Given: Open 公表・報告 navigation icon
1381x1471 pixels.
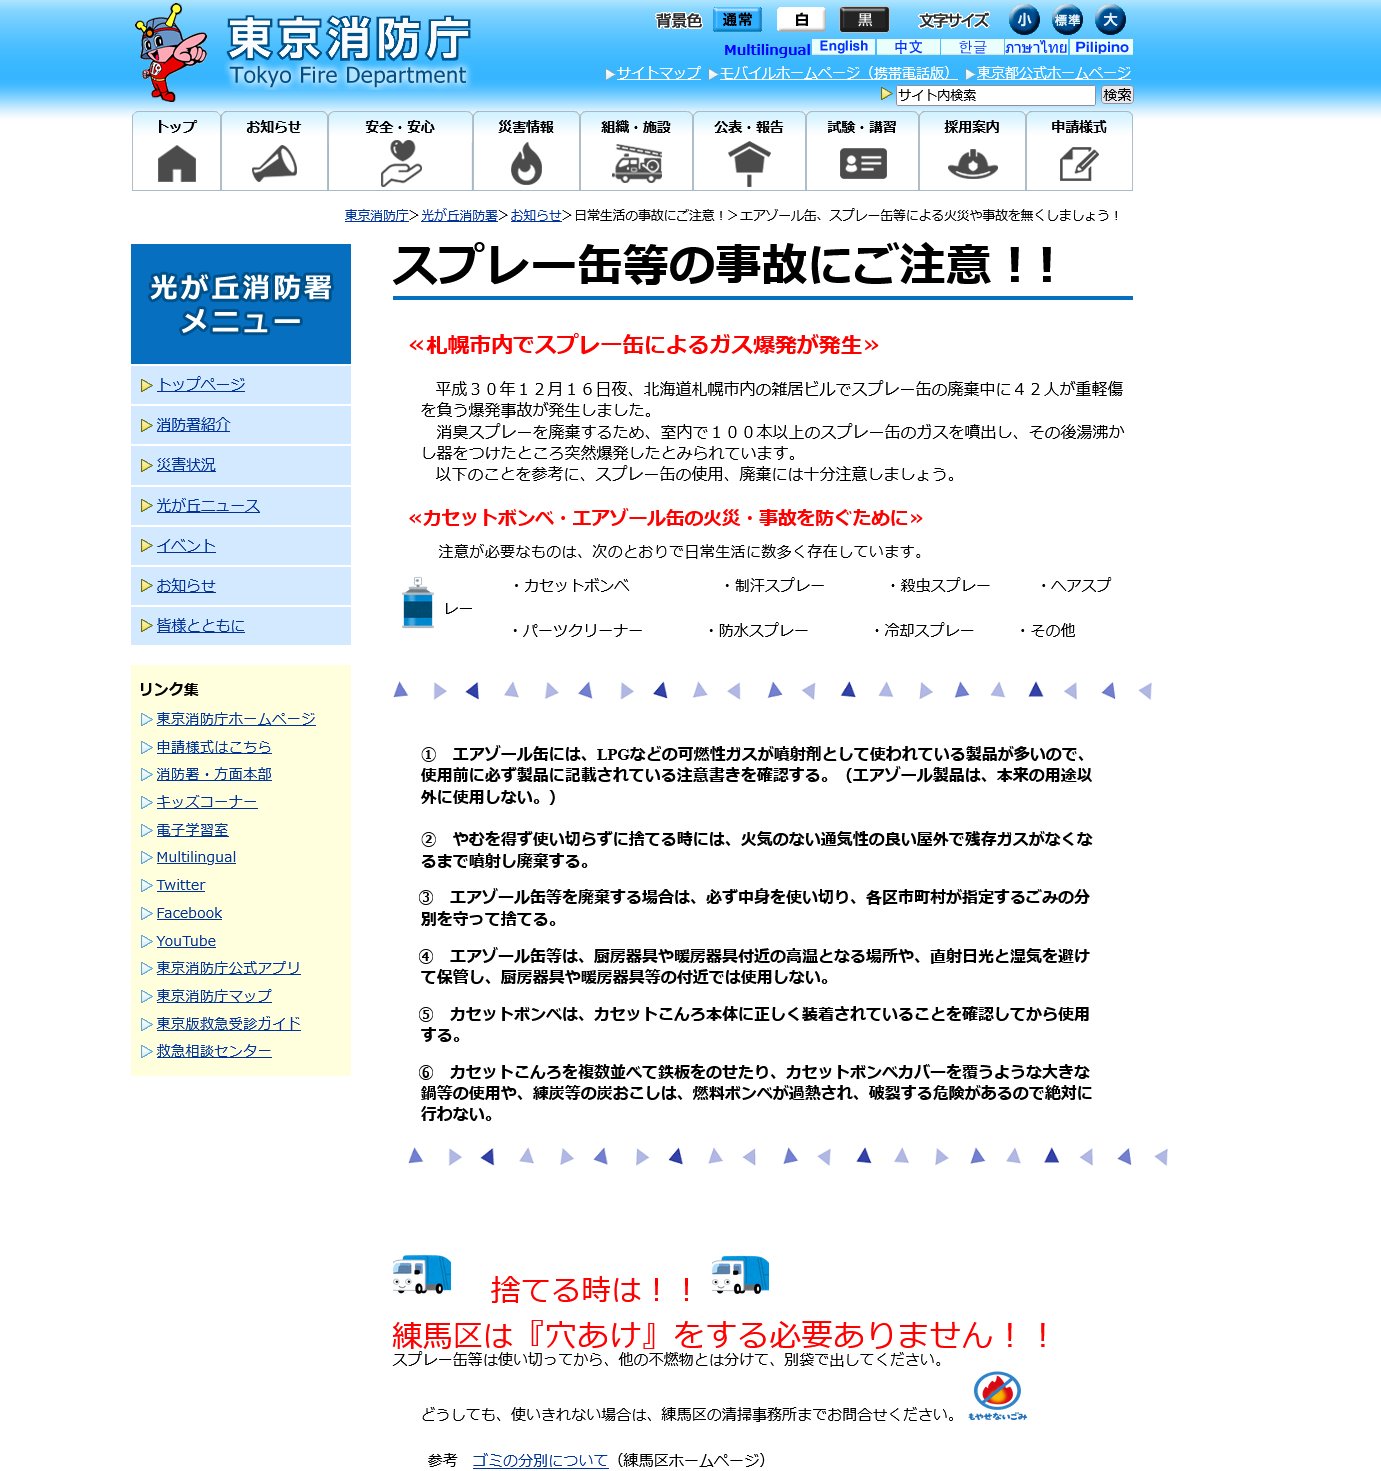Looking at the screenshot, I should pyautogui.click(x=749, y=151).
